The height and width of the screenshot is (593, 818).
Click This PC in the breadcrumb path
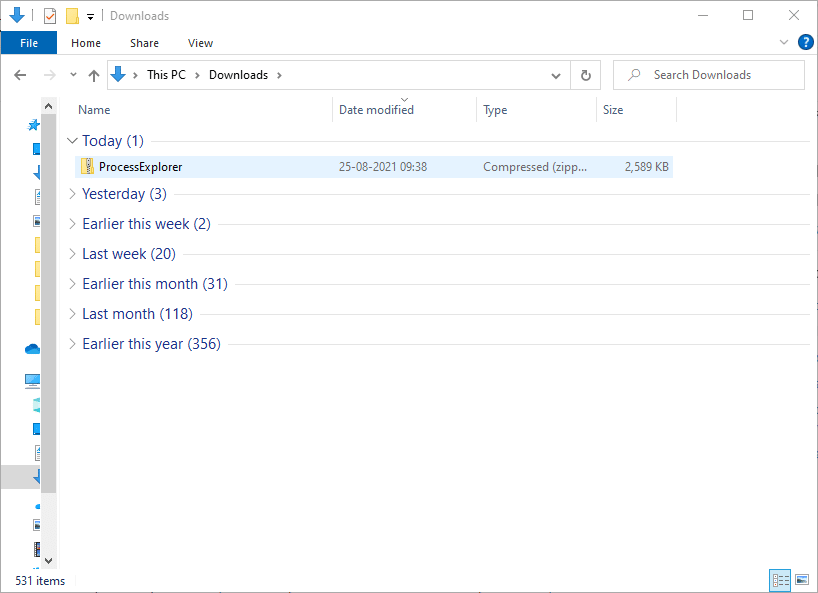point(166,75)
